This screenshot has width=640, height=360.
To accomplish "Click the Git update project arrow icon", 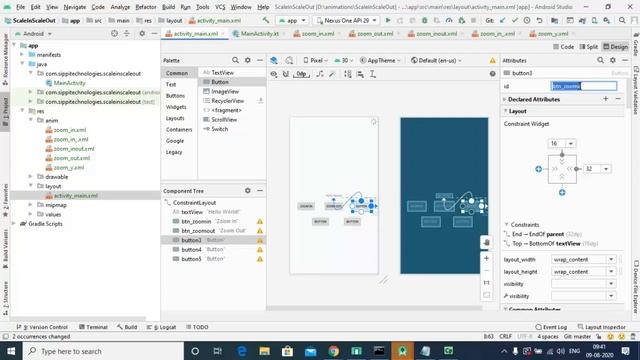I will pos(502,20).
